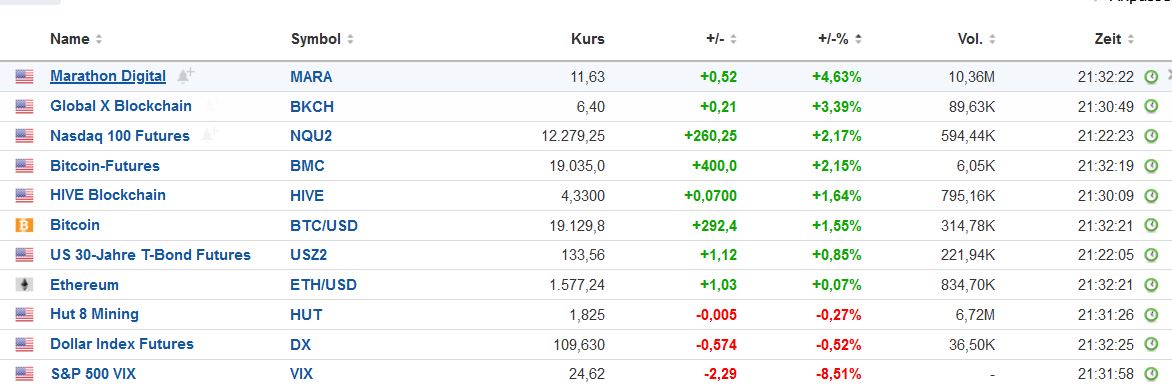
Task: Click the US flag icon beside Hut 8 Mining
Action: [24, 315]
